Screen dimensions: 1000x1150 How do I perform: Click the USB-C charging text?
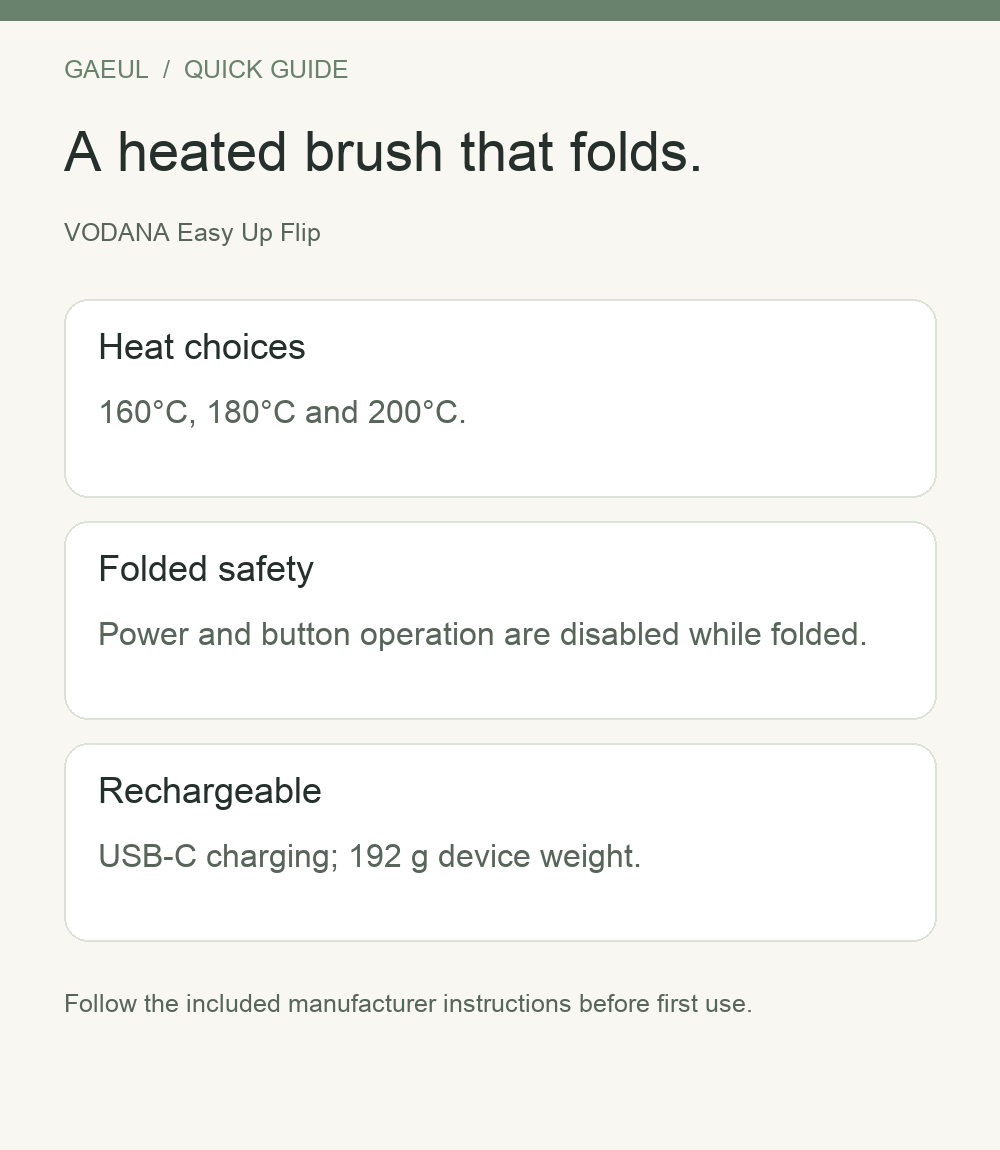tap(218, 857)
